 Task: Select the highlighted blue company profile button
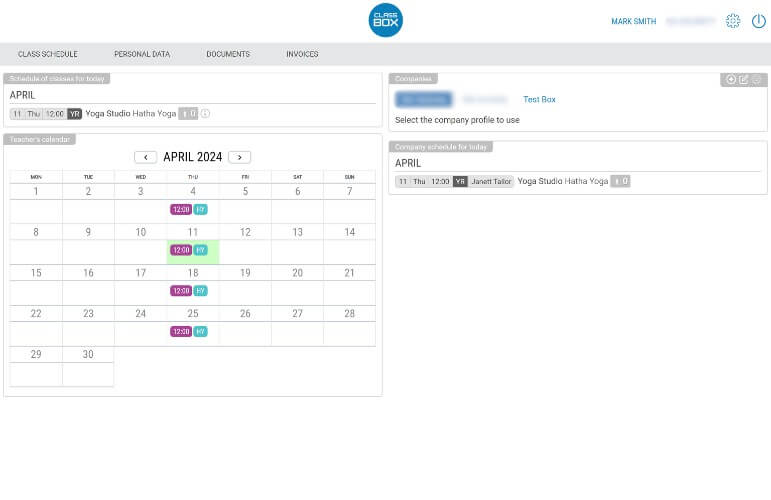click(x=423, y=99)
